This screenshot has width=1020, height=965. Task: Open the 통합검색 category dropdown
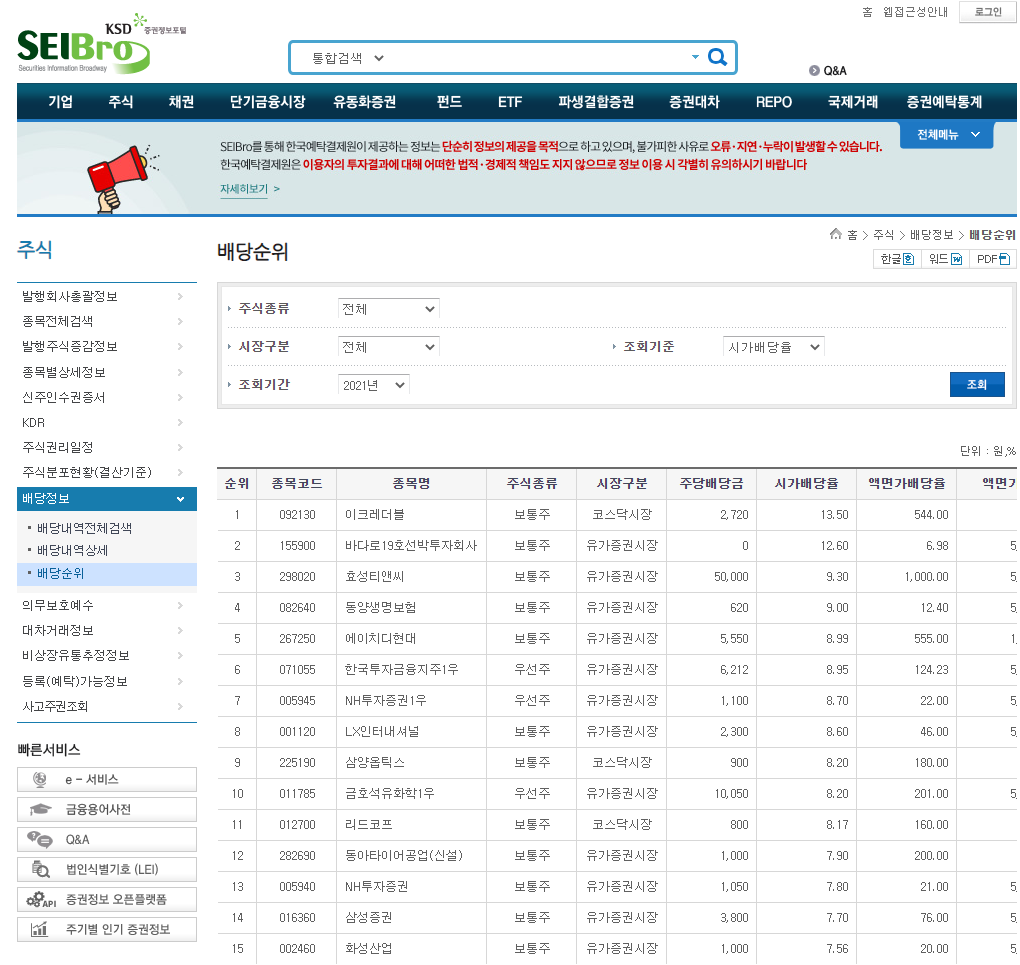click(347, 58)
